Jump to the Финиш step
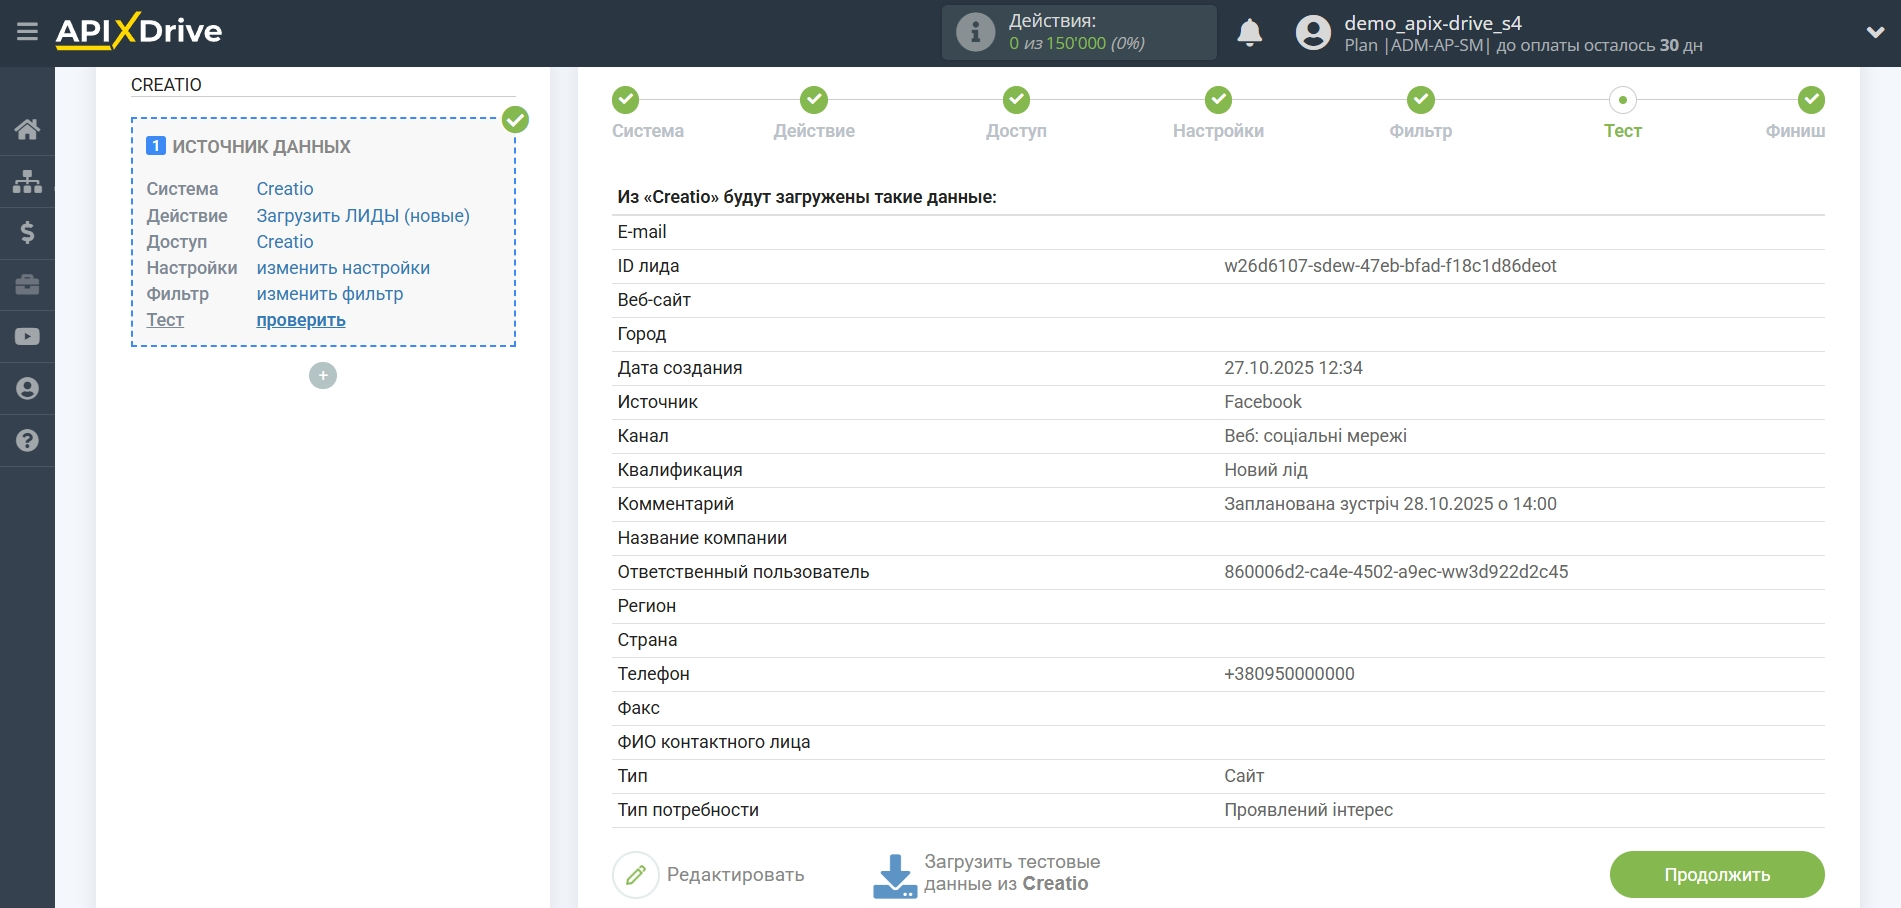 point(1810,100)
